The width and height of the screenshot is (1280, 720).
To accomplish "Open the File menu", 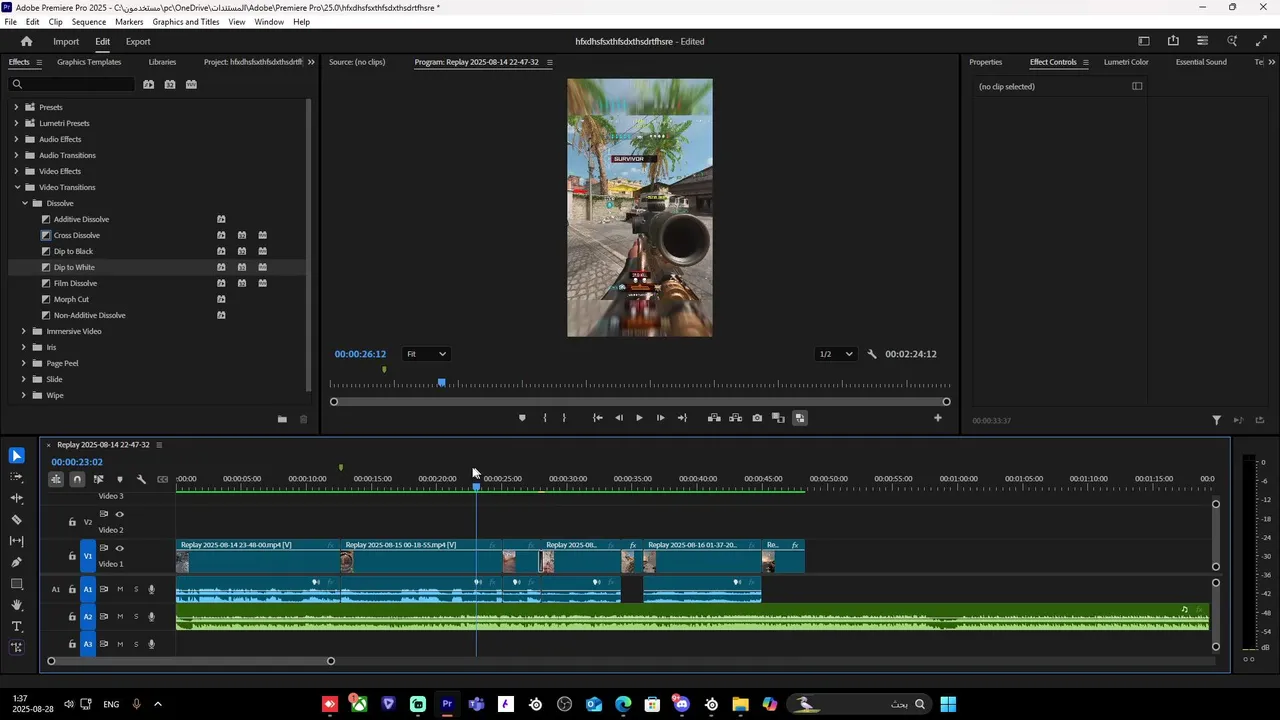I will (x=10, y=22).
